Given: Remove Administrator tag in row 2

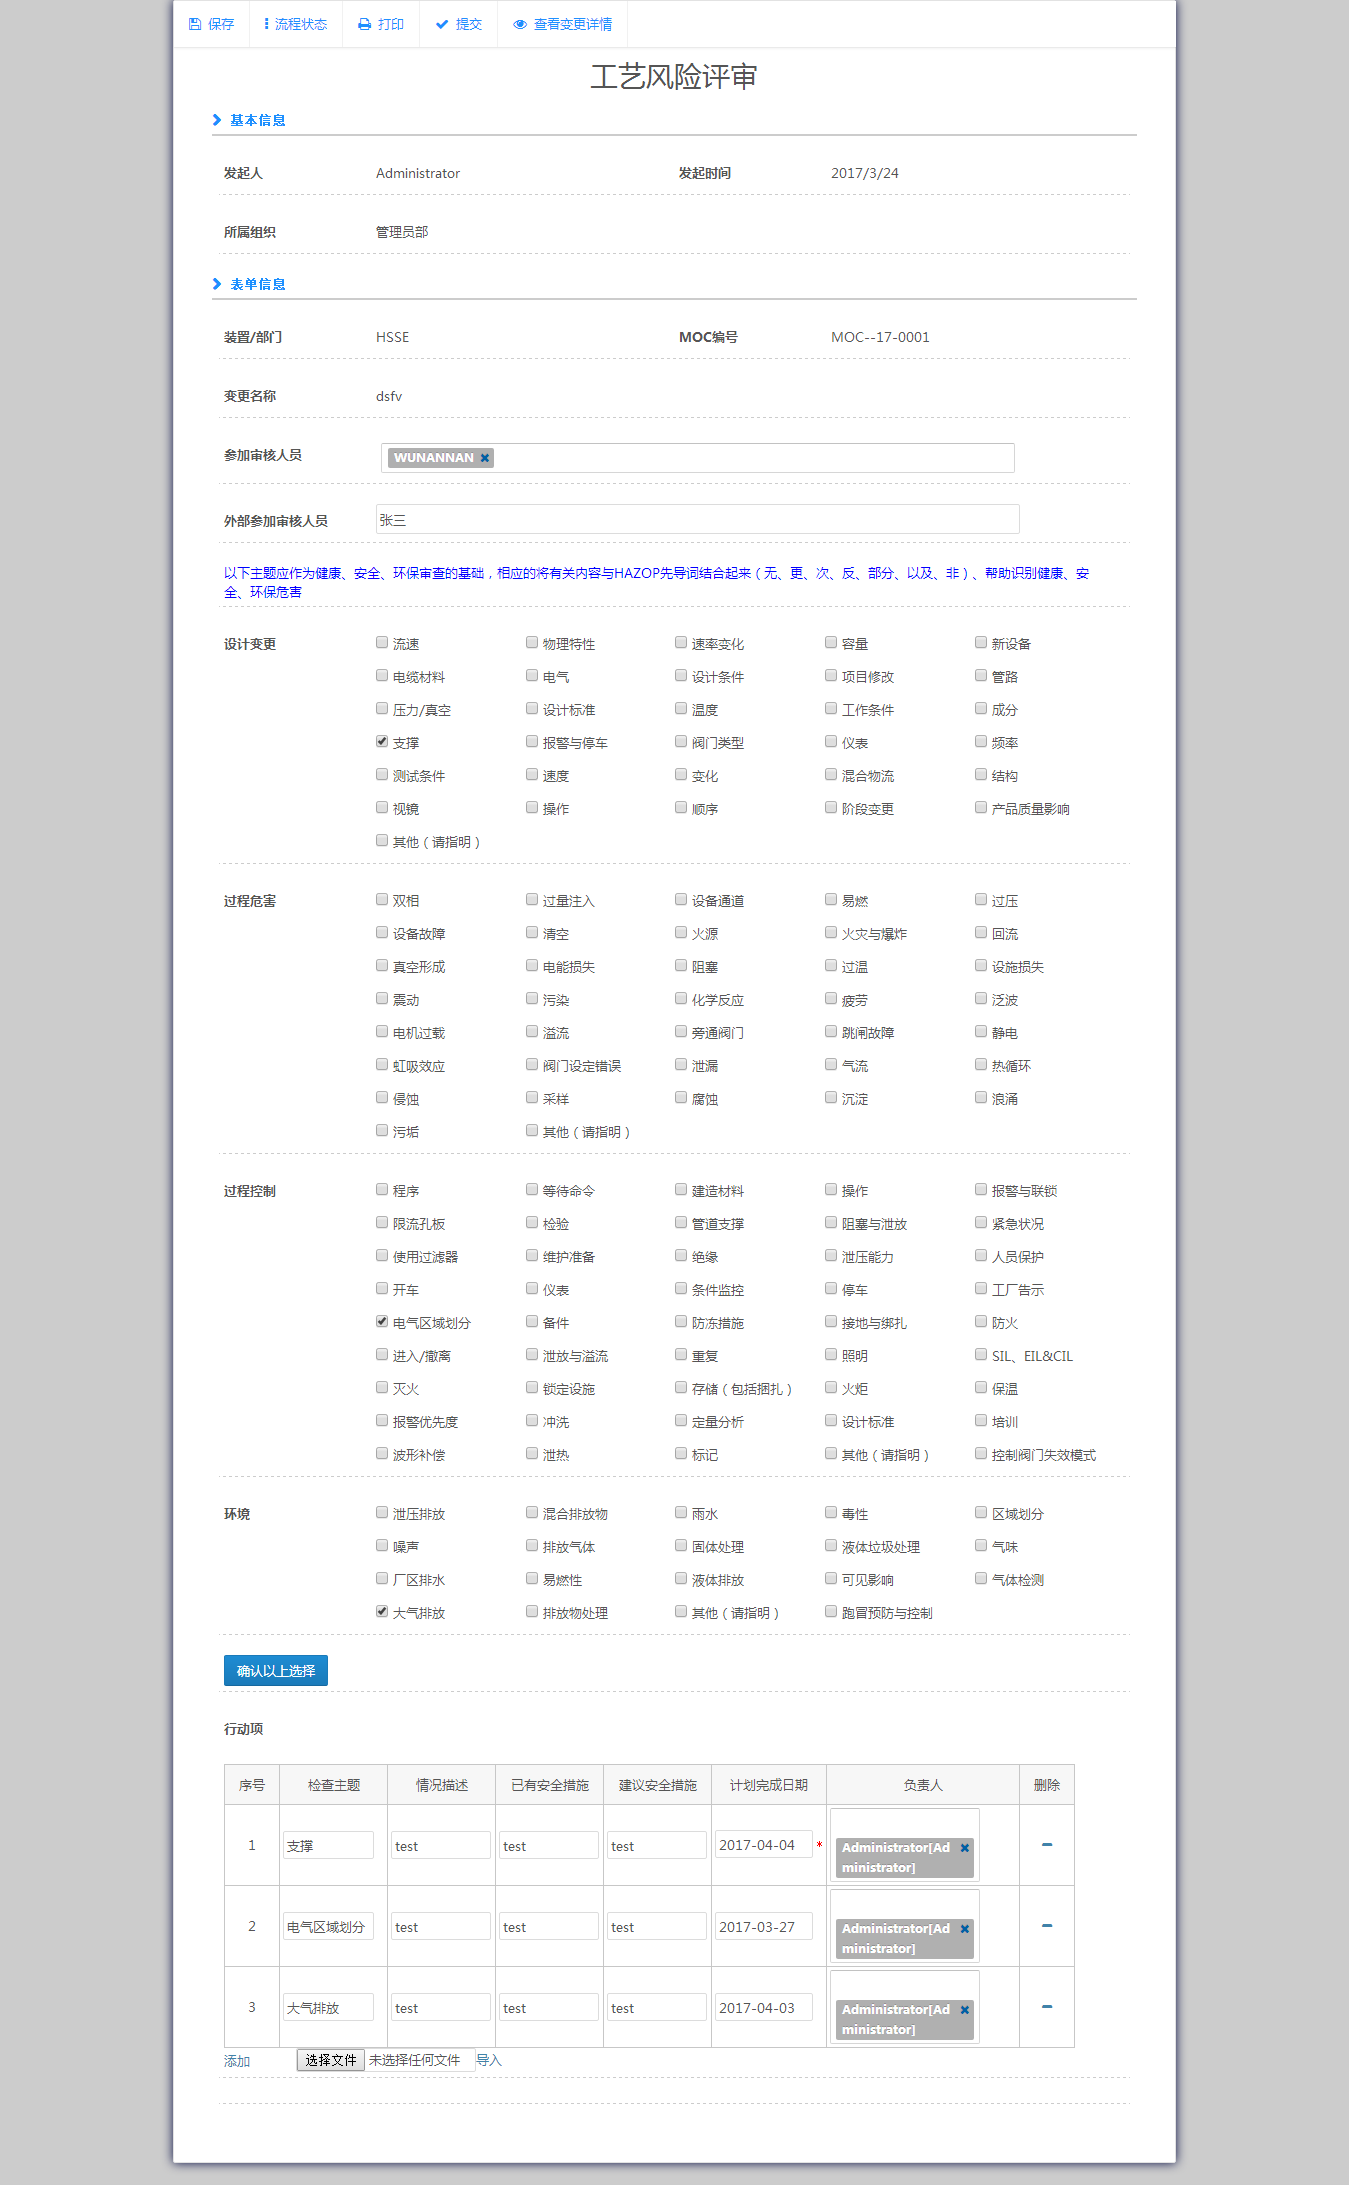Looking at the screenshot, I should pyautogui.click(x=965, y=1929).
